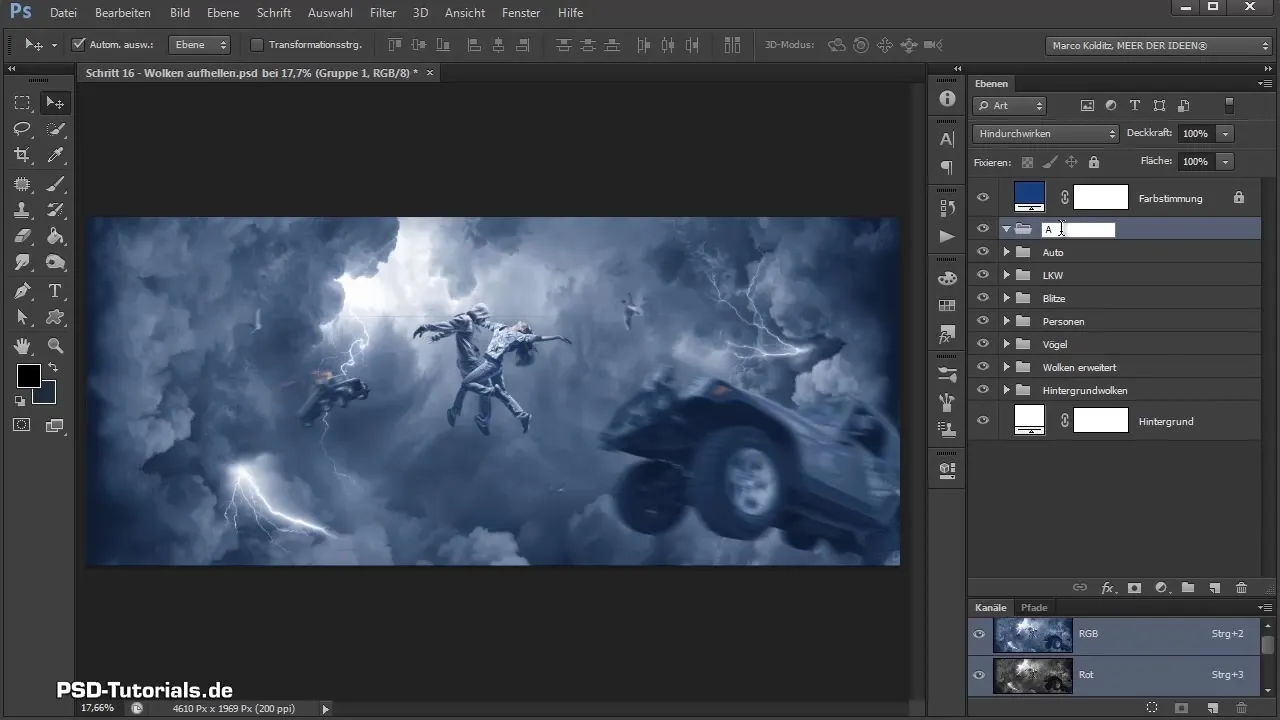Select the Spot Healing Brush tool
The image size is (1280, 720).
tap(22, 183)
